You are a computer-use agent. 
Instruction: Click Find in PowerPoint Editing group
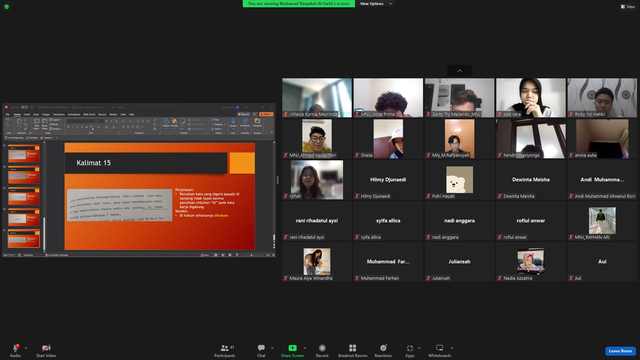[216, 120]
